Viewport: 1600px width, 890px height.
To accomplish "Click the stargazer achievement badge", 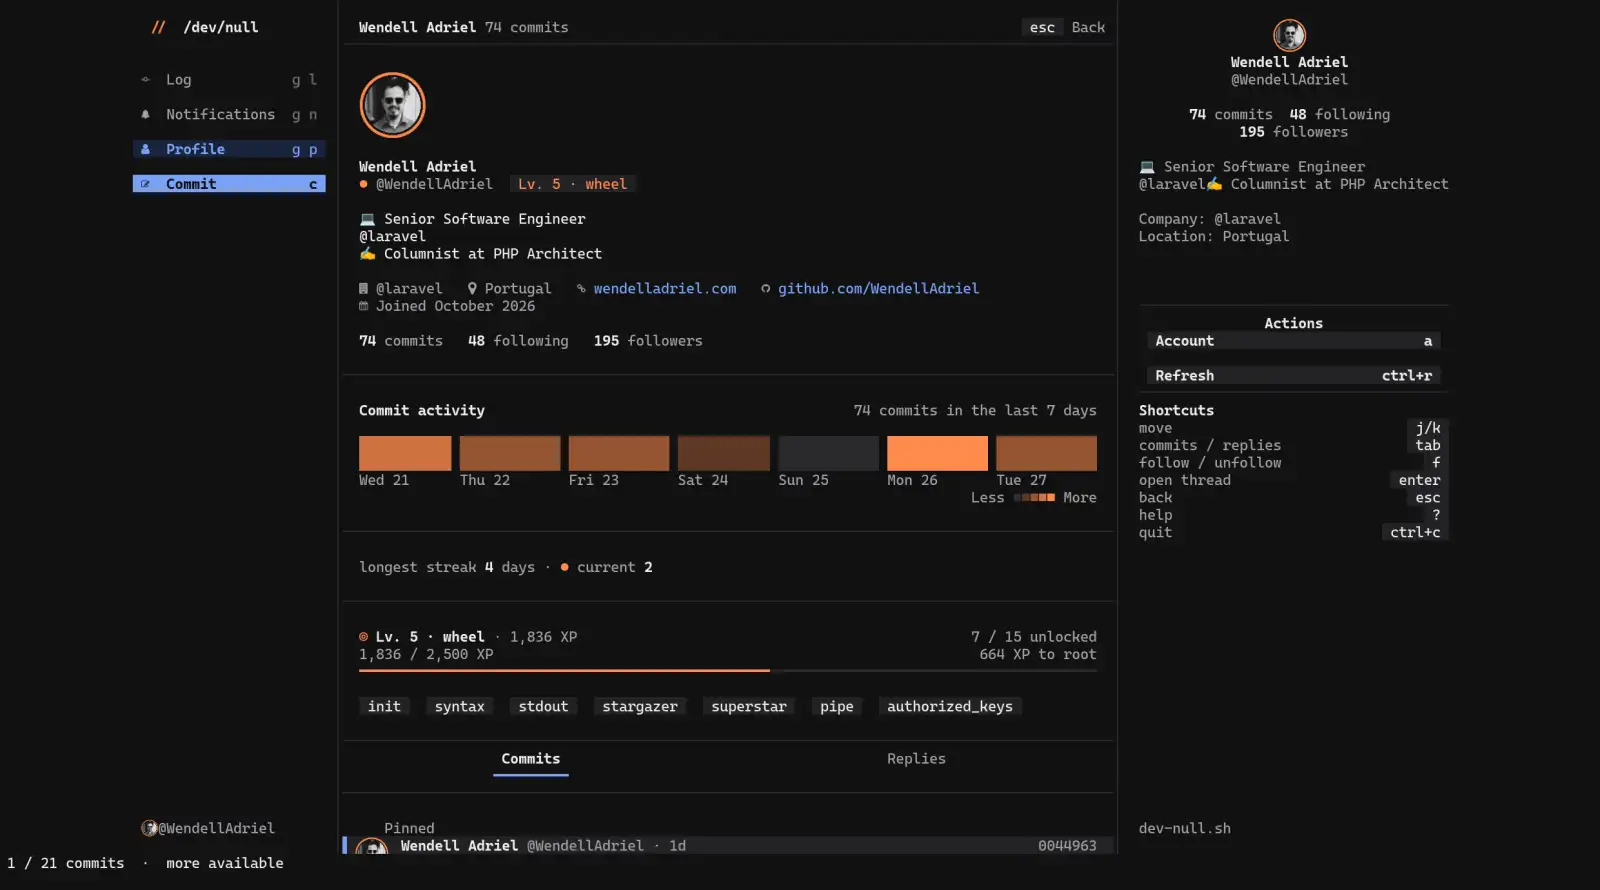I will tap(640, 707).
